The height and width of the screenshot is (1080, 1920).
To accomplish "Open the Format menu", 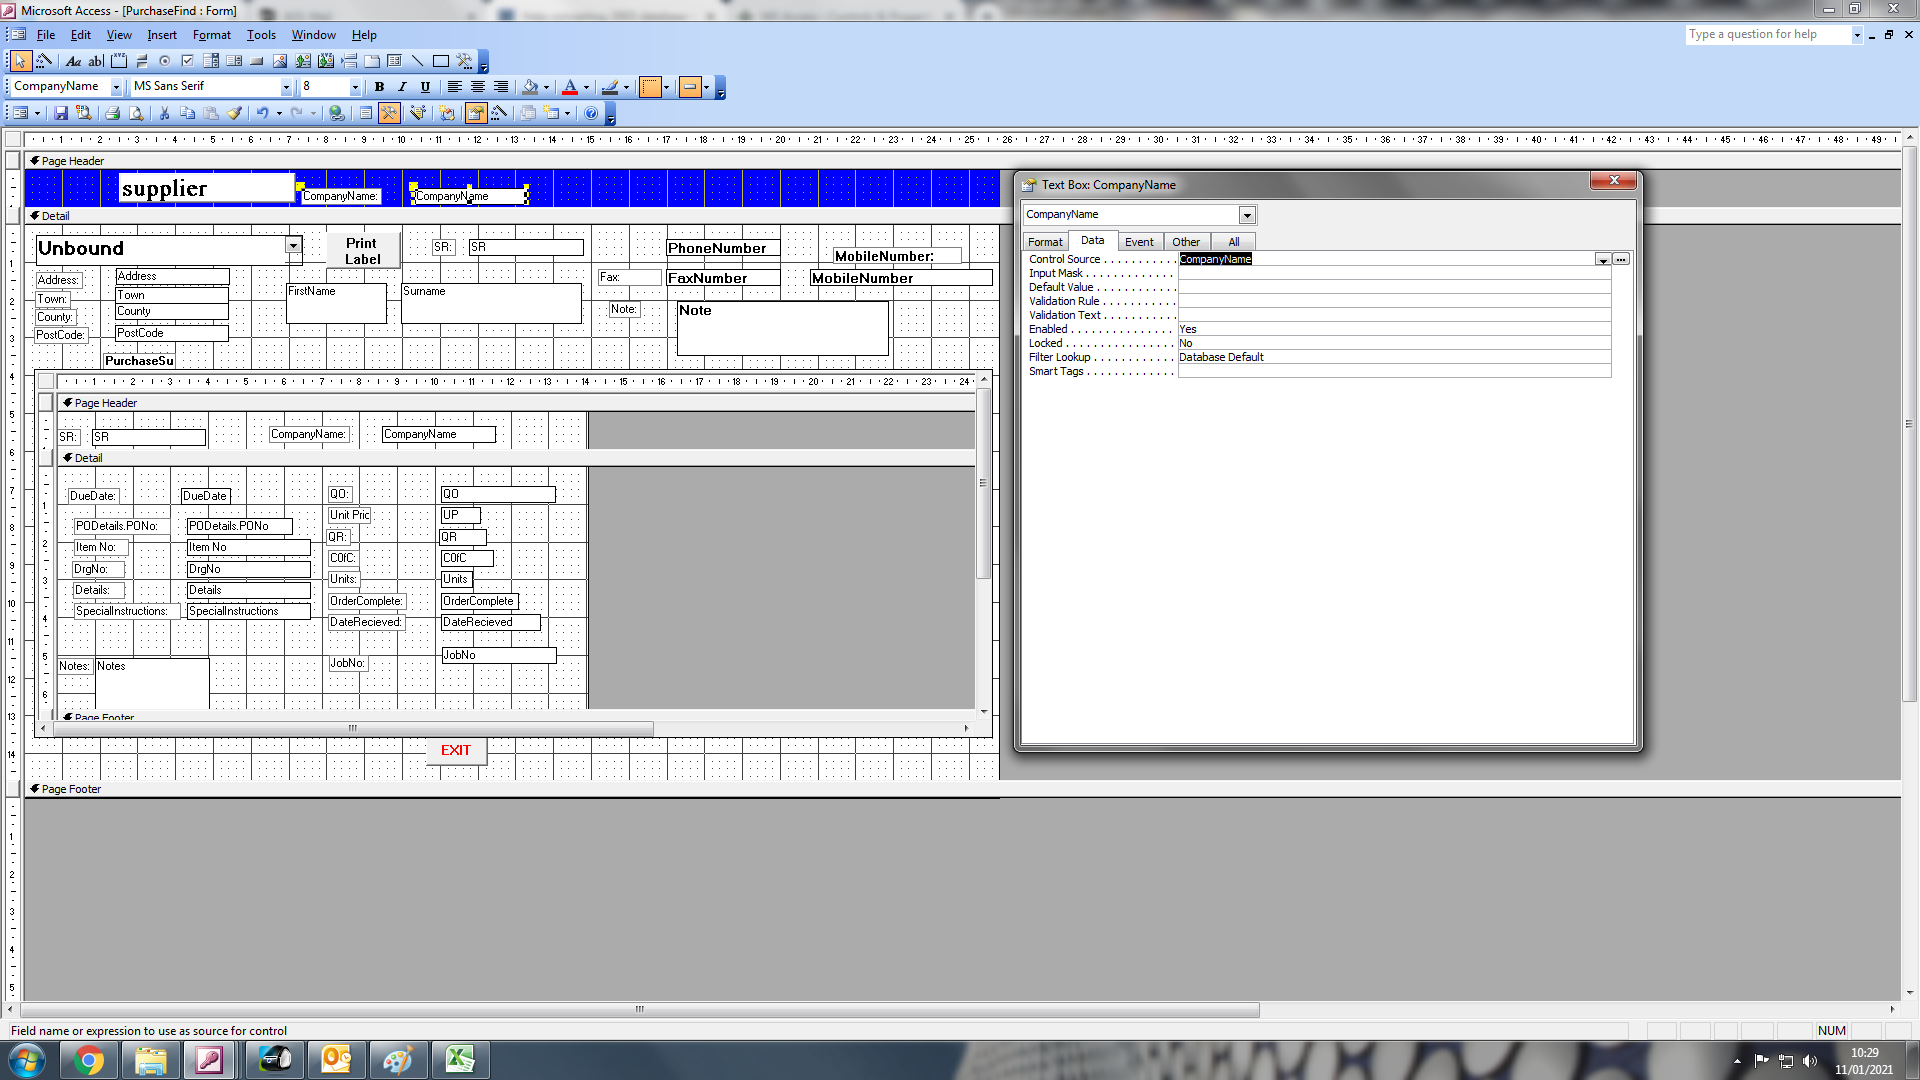I will [211, 35].
